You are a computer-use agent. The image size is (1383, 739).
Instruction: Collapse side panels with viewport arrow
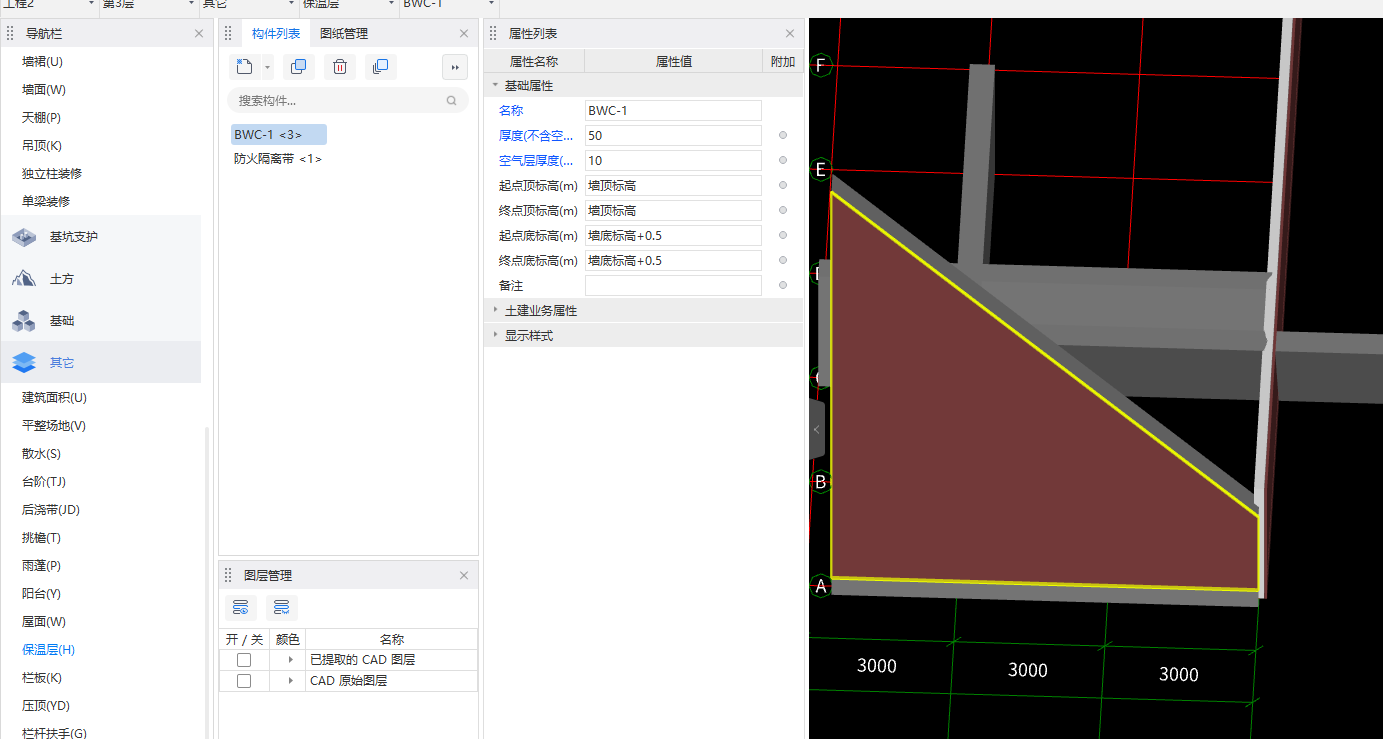817,429
